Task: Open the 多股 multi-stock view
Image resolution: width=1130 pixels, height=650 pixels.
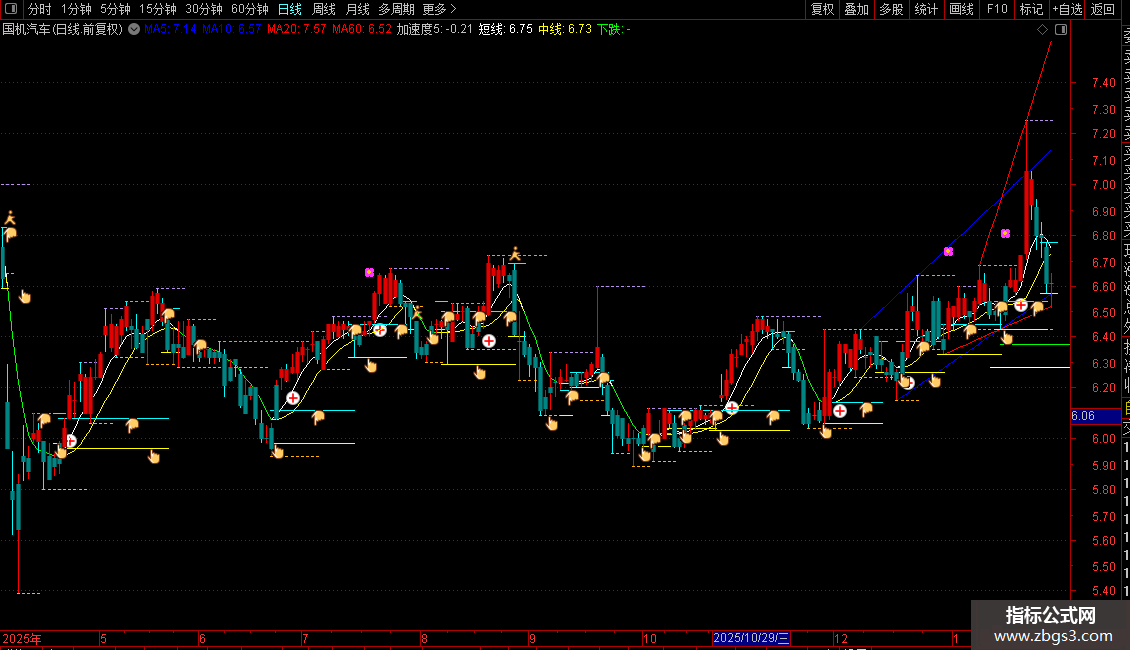Action: [891, 9]
